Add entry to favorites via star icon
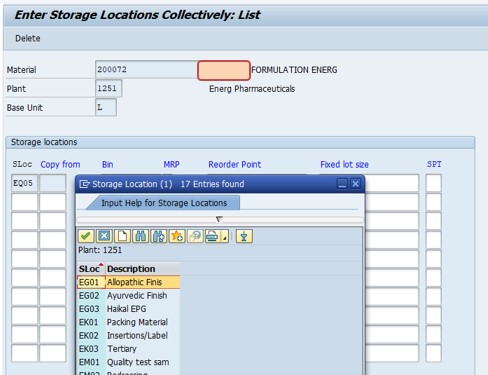Screen dimensions: 488x375 177,236
